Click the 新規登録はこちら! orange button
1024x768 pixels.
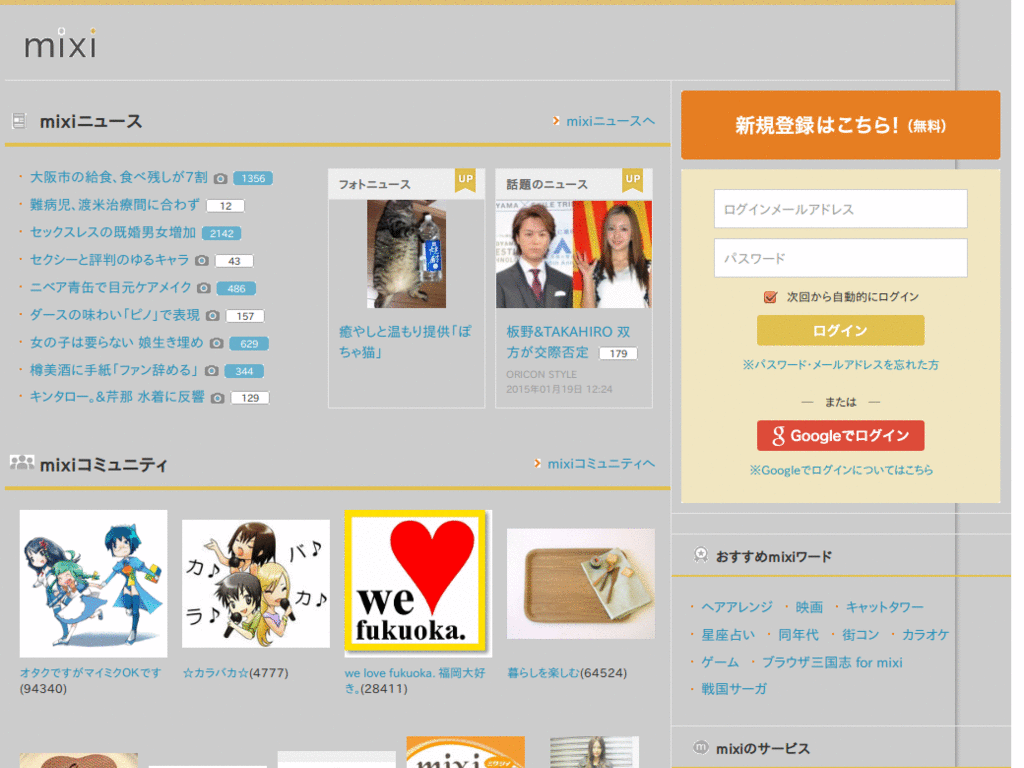(840, 125)
